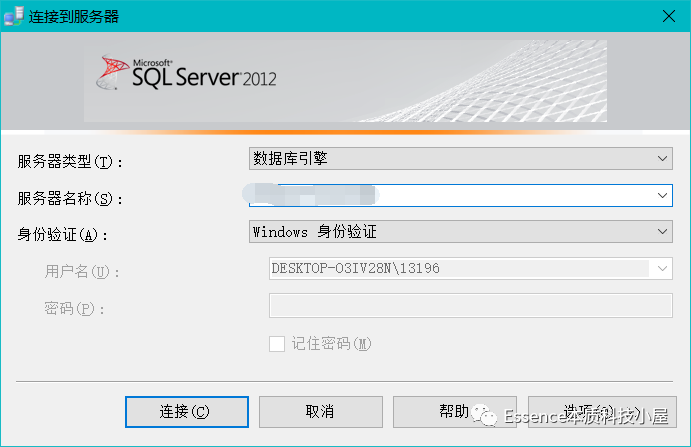Viewport: 691px width, 447px height.
Task: Expand the 用户名 dropdown arrow
Action: pyautogui.click(x=662, y=268)
